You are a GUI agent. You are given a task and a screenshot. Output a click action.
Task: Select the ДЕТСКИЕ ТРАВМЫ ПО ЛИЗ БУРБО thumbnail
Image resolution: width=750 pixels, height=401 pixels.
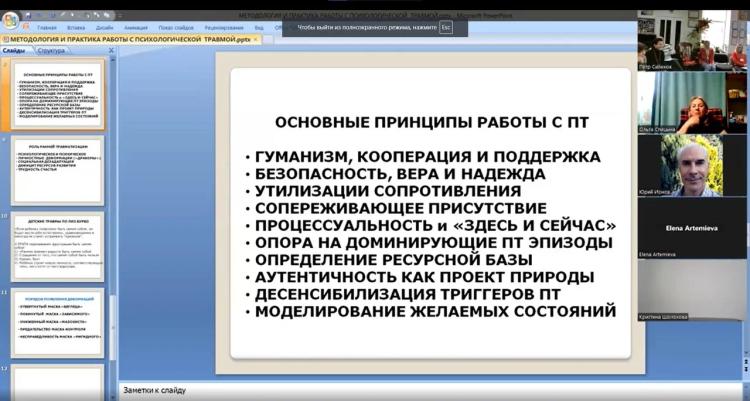[x=58, y=246]
